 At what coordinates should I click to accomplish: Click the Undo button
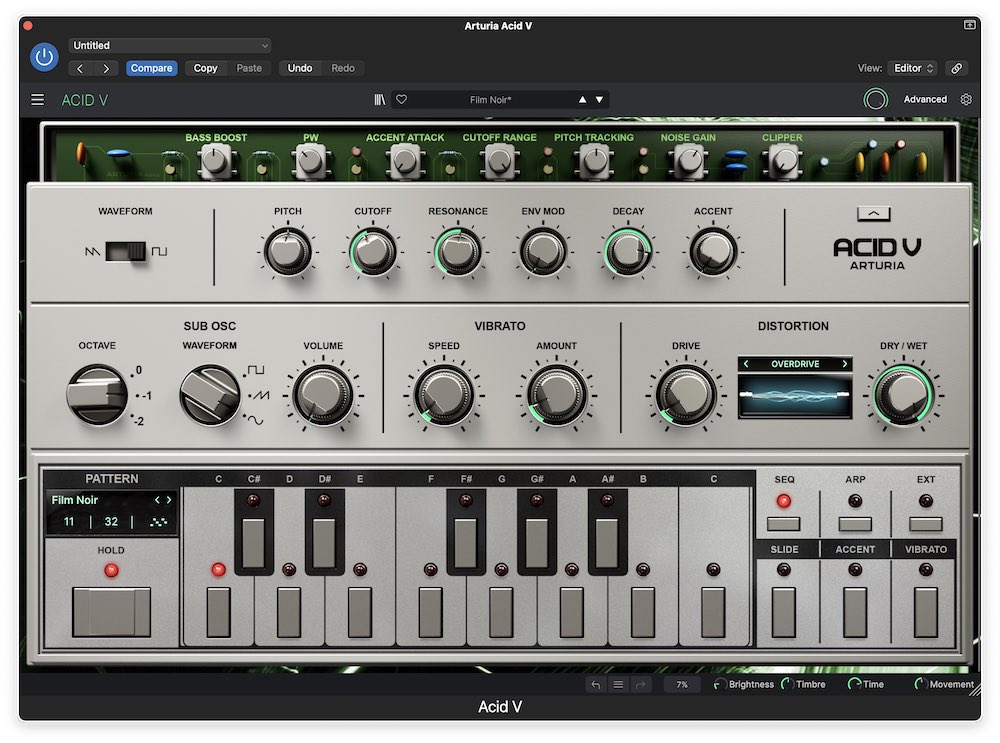click(x=300, y=68)
